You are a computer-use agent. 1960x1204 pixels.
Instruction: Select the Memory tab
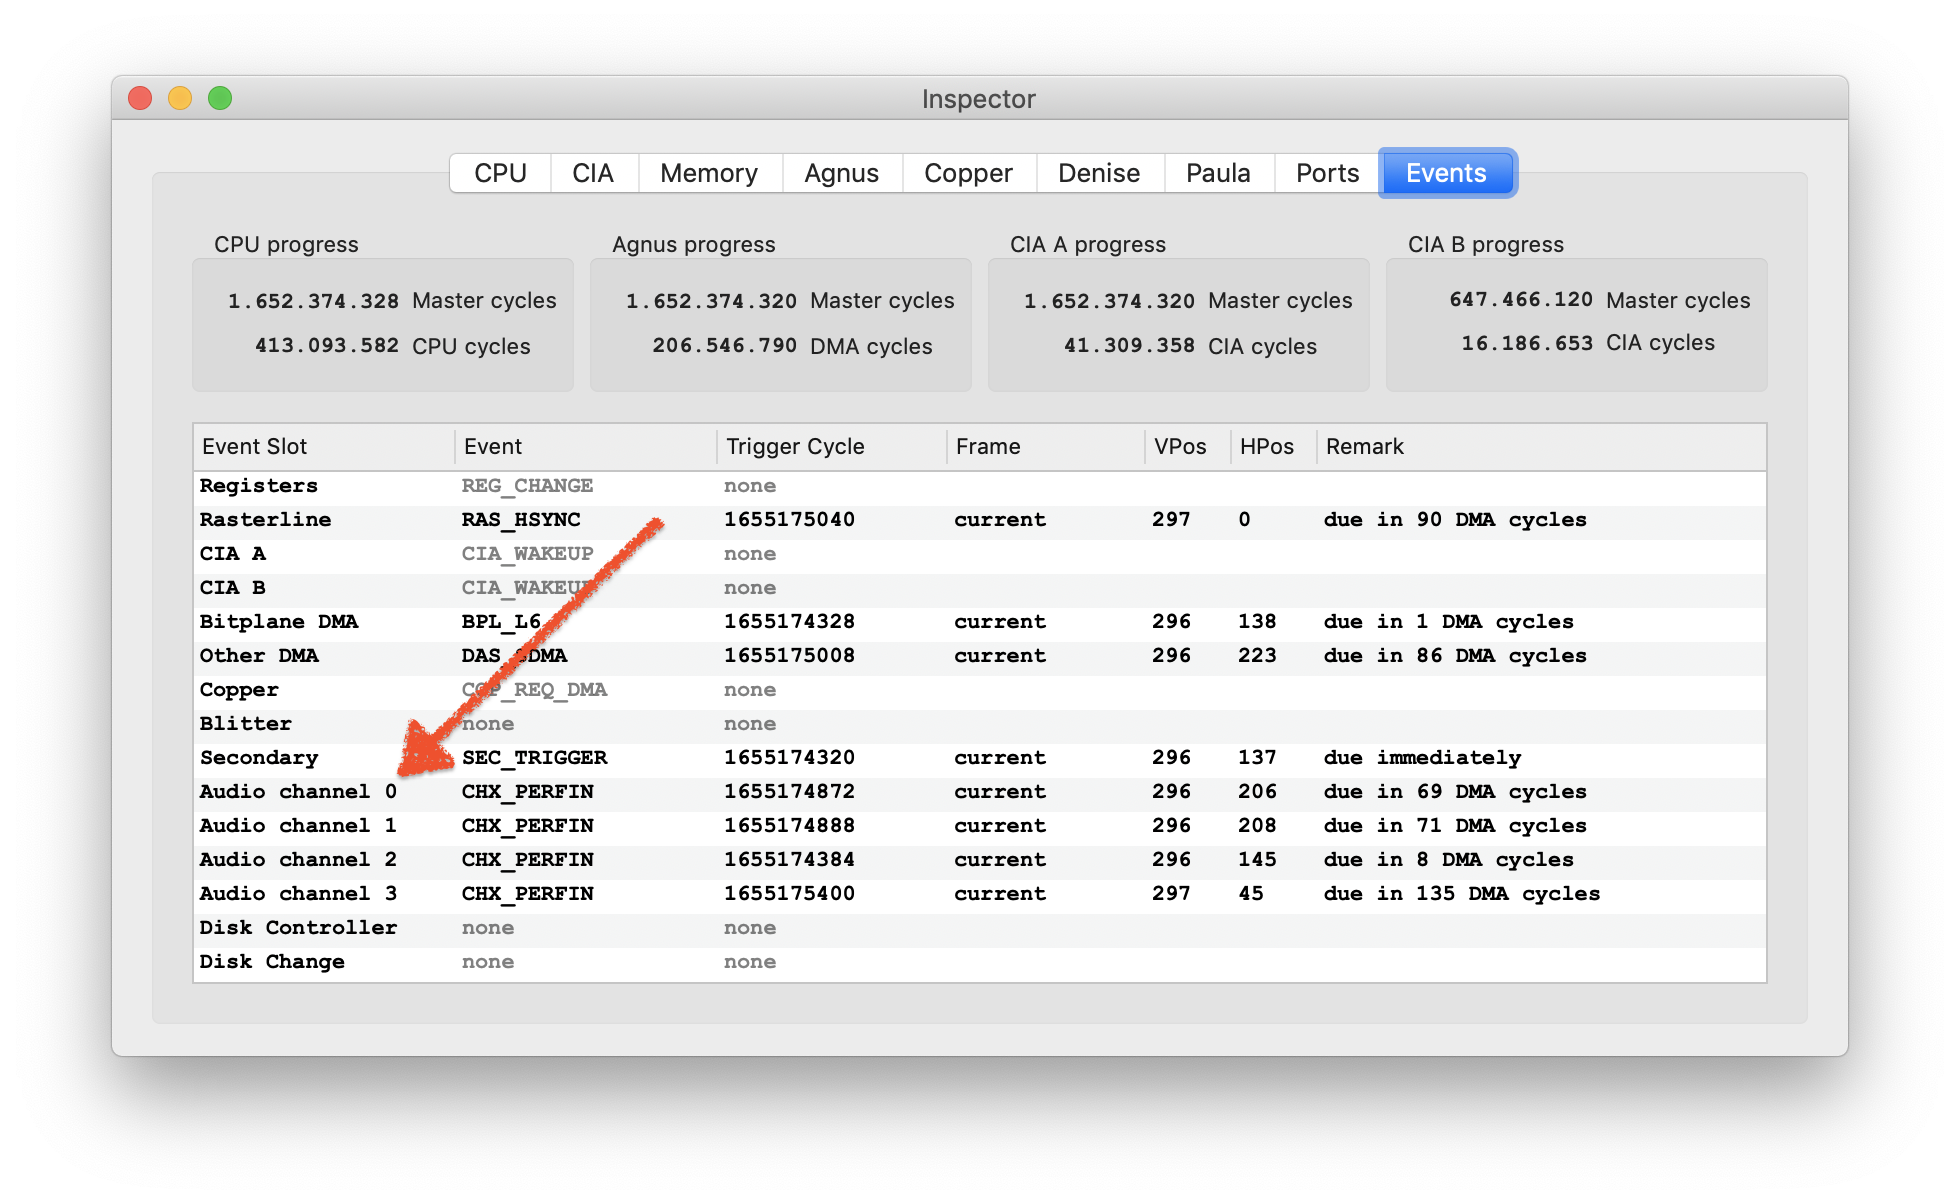(x=709, y=173)
